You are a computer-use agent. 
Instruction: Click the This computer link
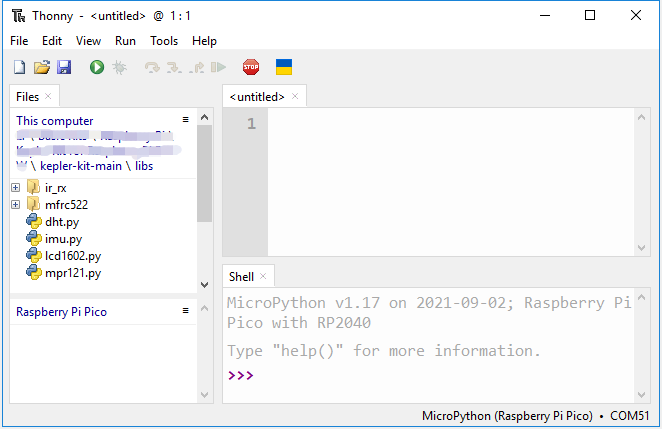(54, 121)
